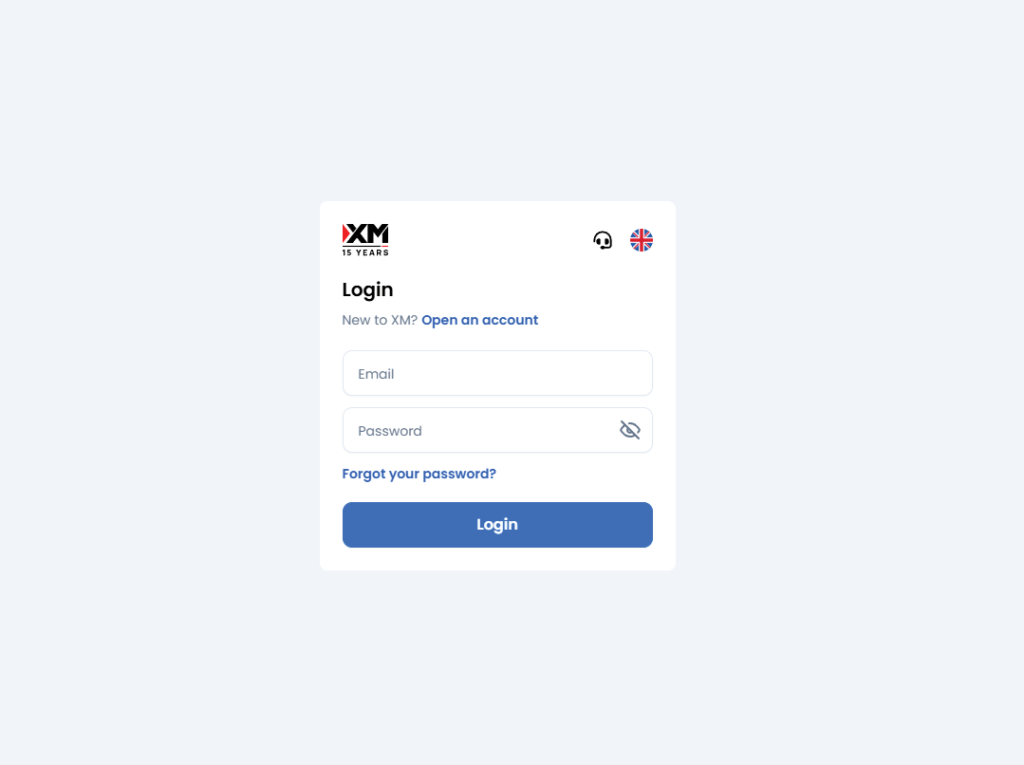This screenshot has width=1024, height=765.
Task: Follow the "Open an account" link
Action: 480,320
